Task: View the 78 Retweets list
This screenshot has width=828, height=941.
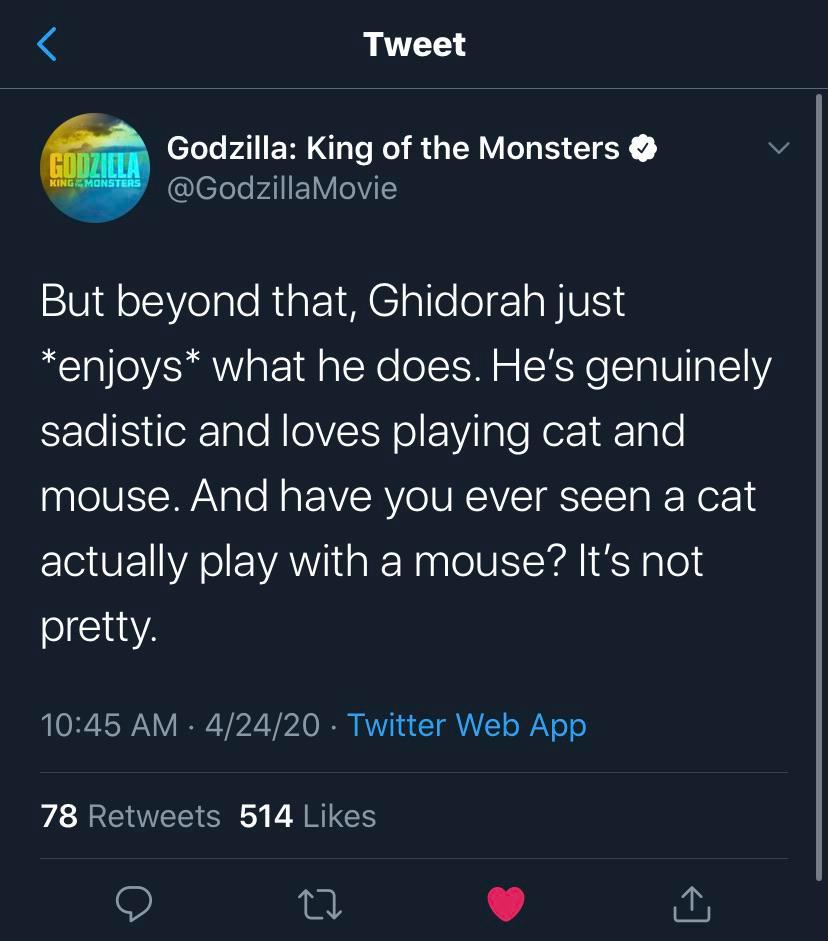Action: pos(130,816)
